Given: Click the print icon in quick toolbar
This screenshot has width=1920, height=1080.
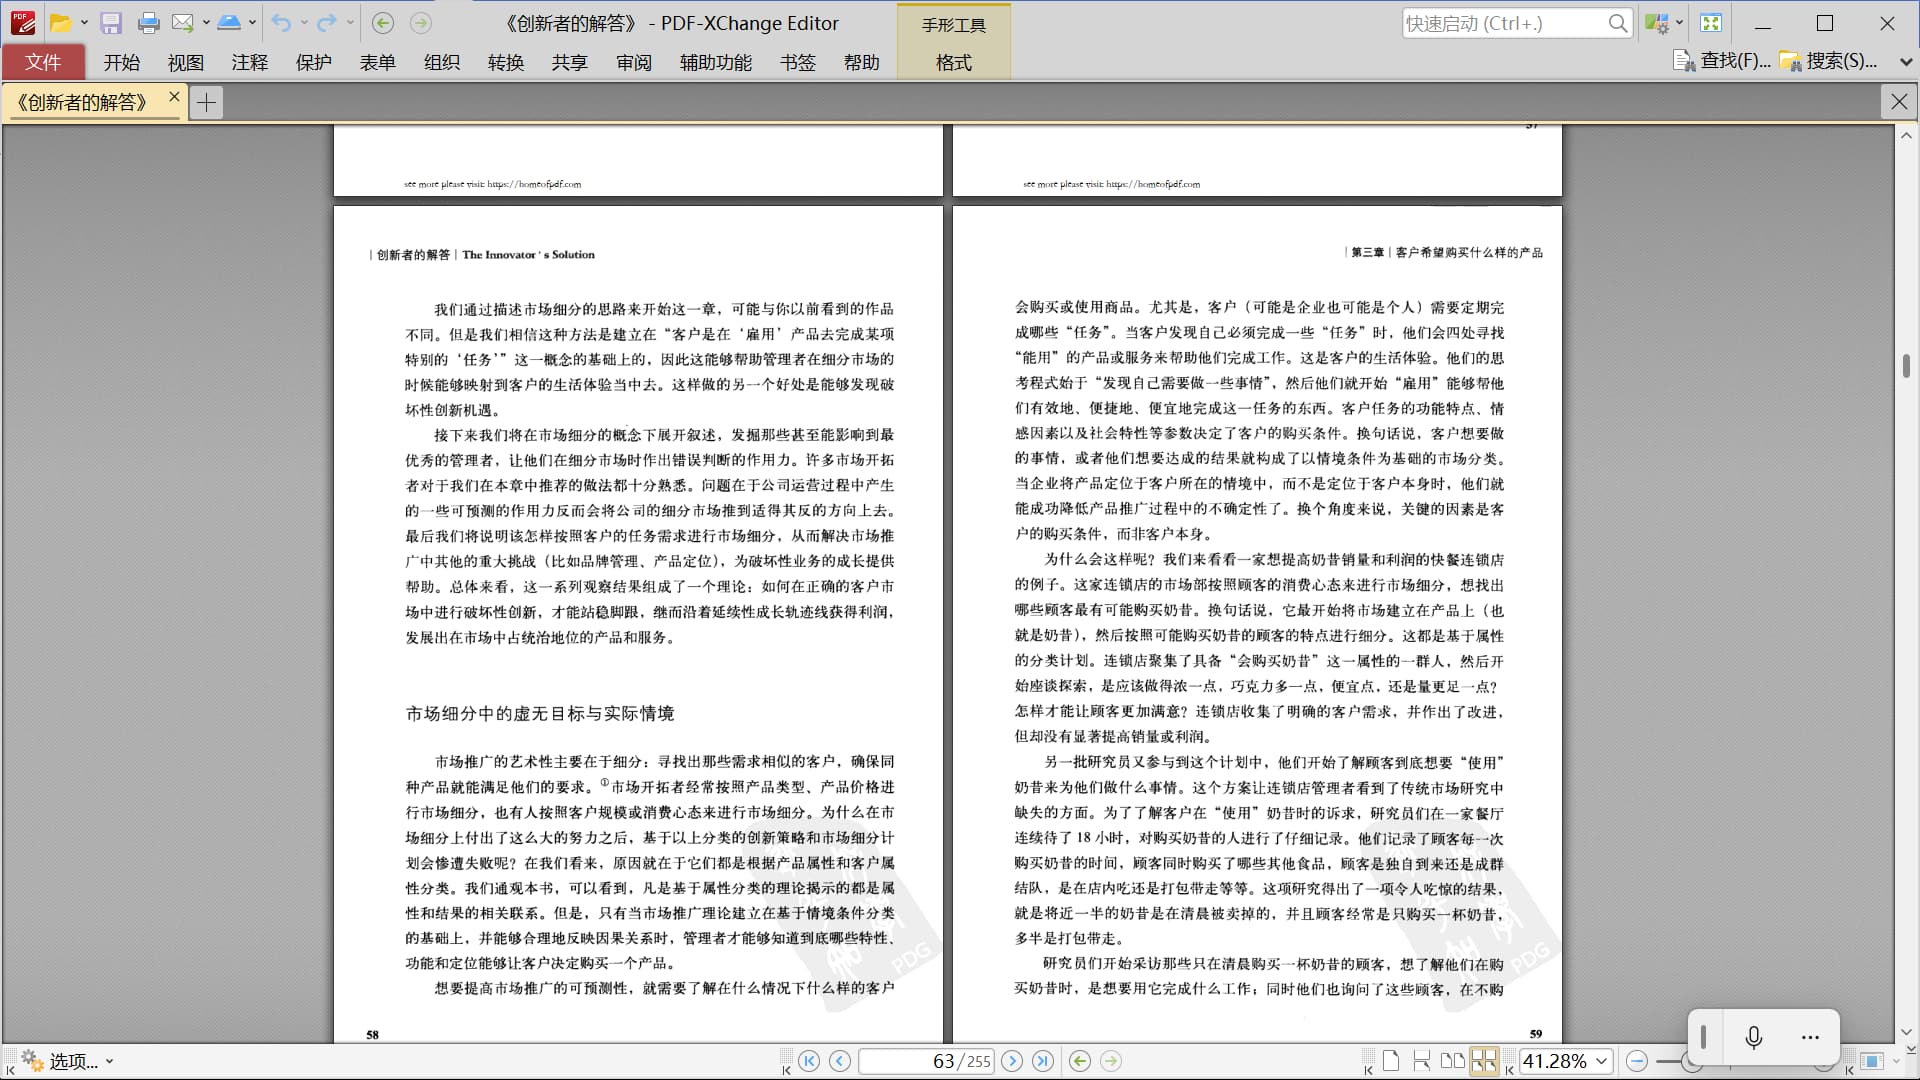Looking at the screenshot, I should point(148,23).
